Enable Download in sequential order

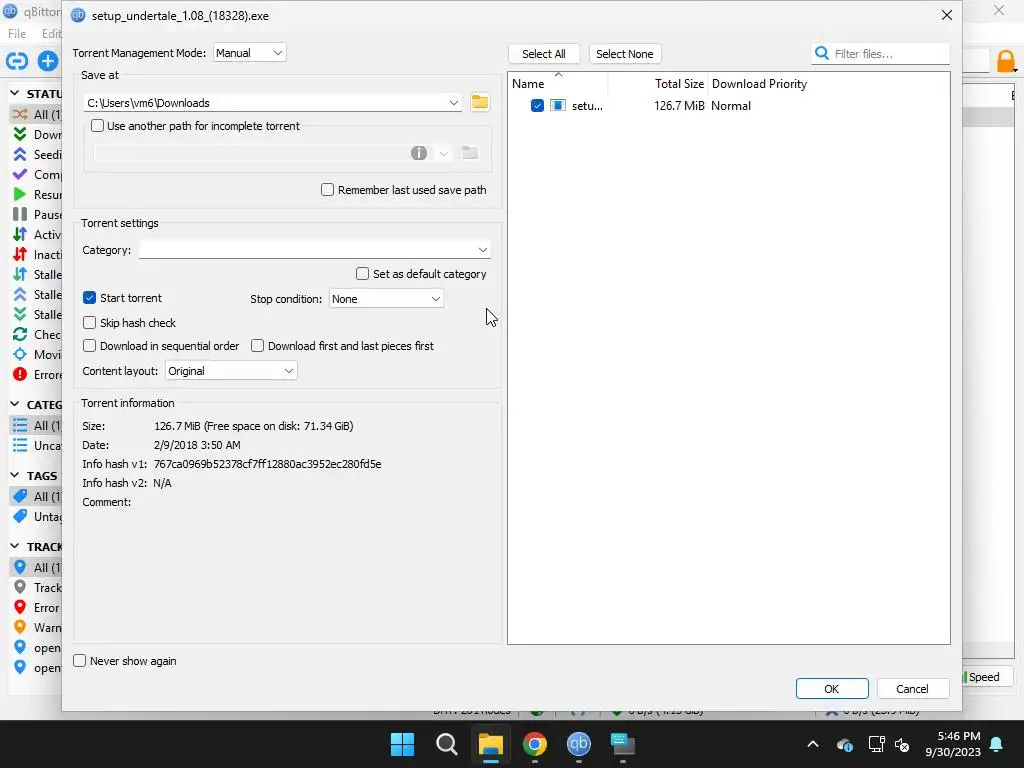pyautogui.click(x=89, y=345)
